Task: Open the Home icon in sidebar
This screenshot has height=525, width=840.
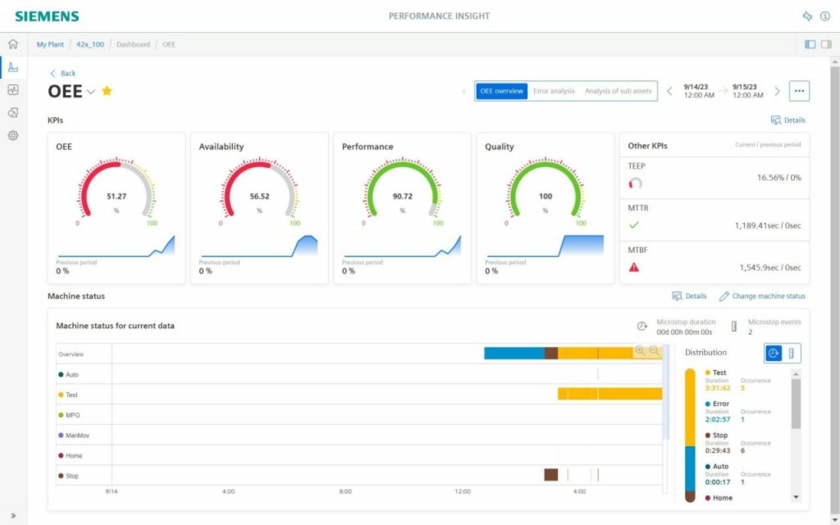Action: coord(13,44)
